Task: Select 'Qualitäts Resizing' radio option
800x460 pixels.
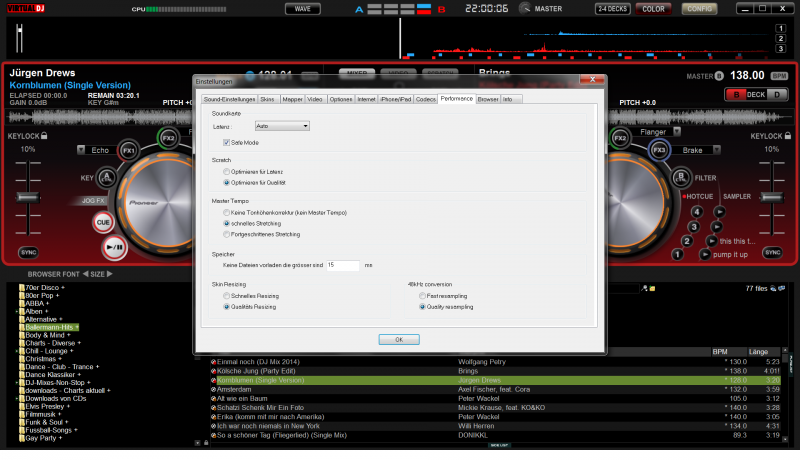Action: pyautogui.click(x=226, y=307)
